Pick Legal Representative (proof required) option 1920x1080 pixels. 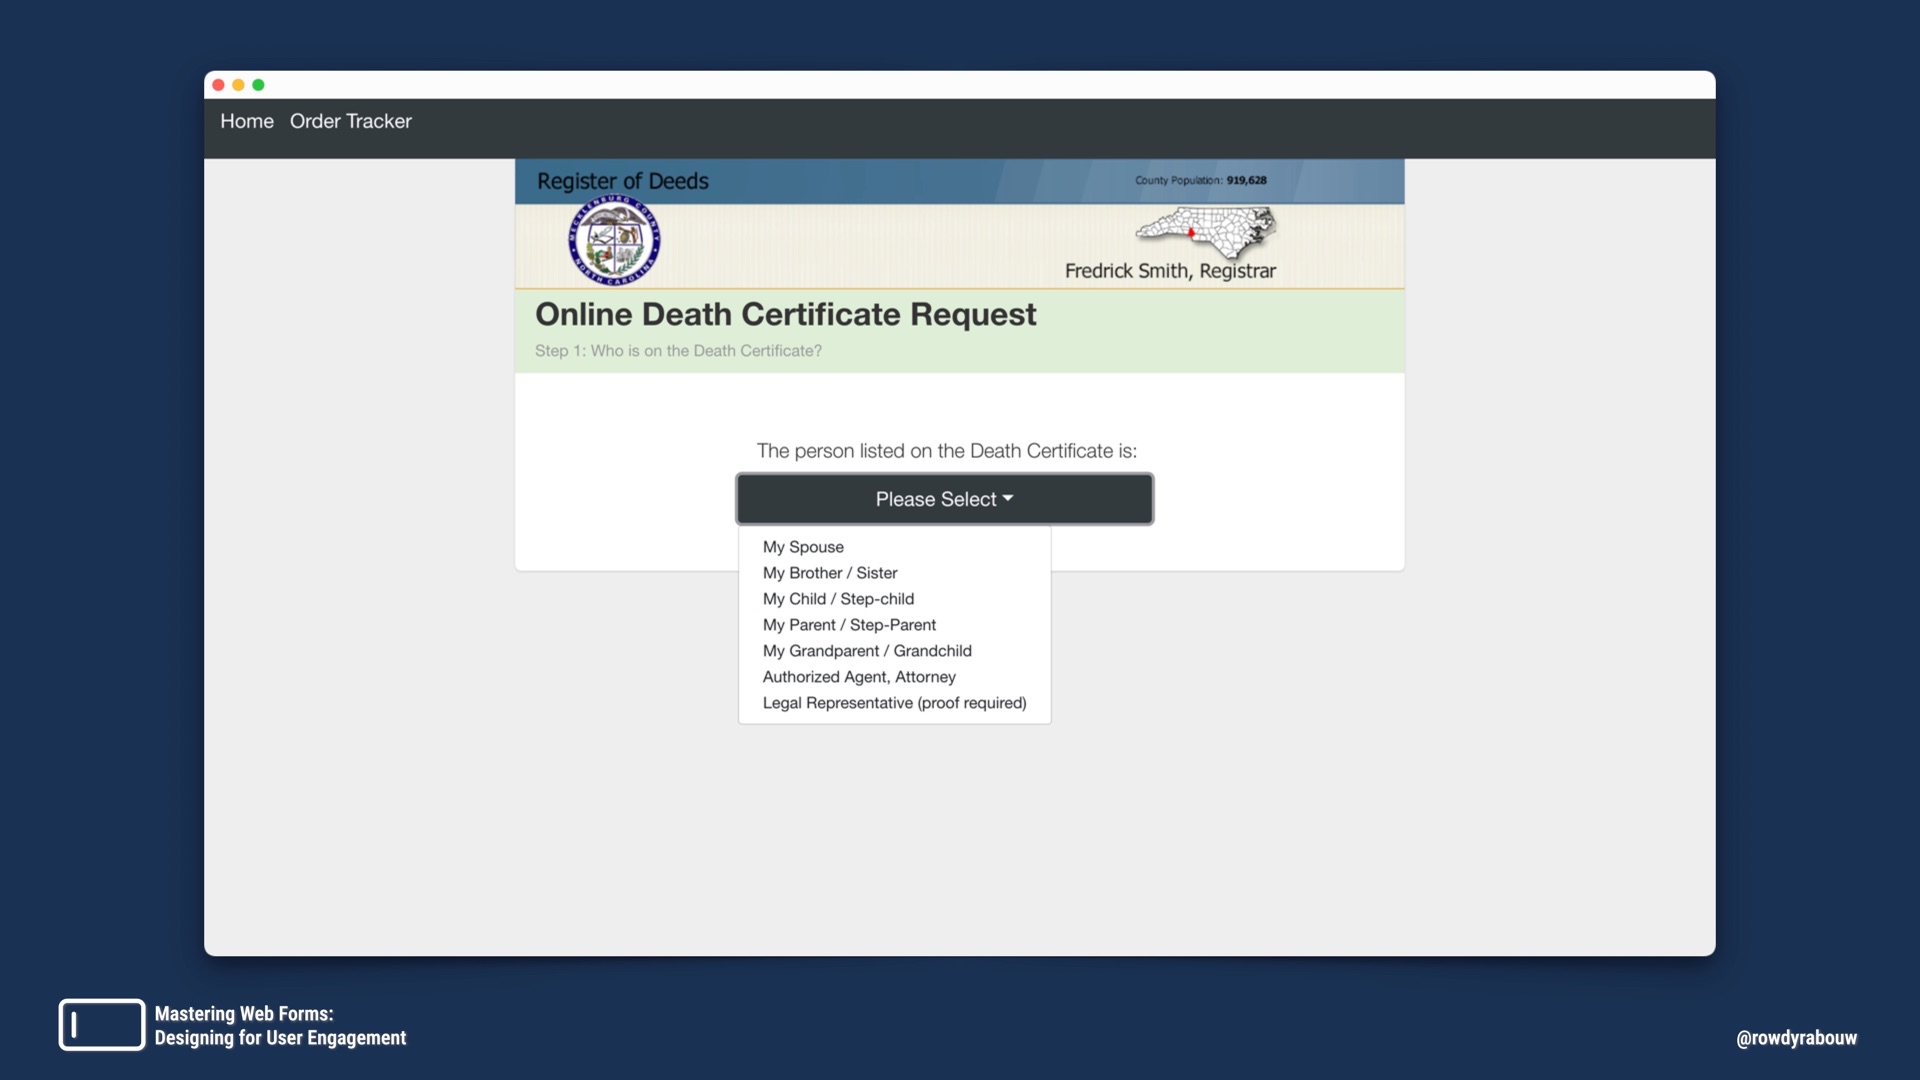[x=894, y=703]
